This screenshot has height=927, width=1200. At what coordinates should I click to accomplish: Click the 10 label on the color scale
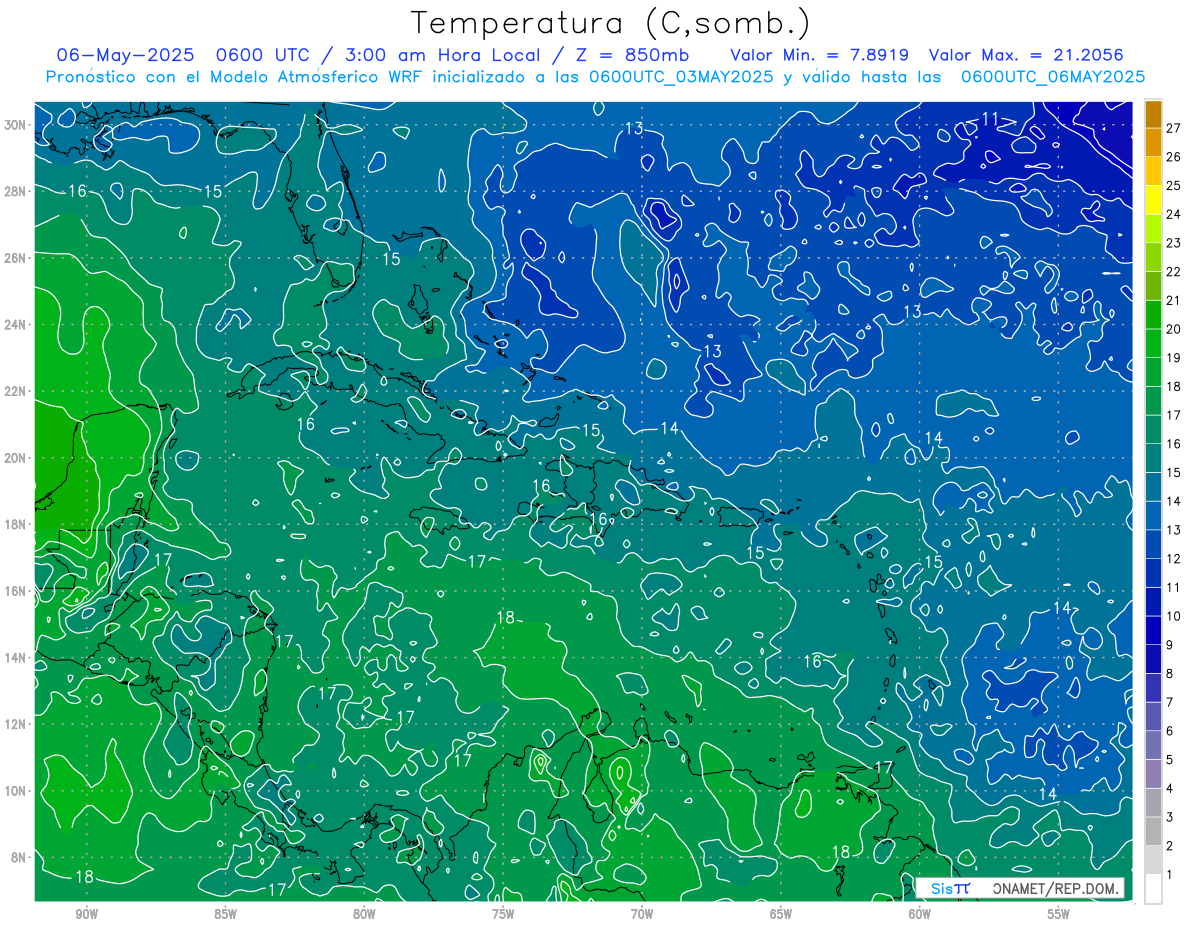pyautogui.click(x=1173, y=616)
